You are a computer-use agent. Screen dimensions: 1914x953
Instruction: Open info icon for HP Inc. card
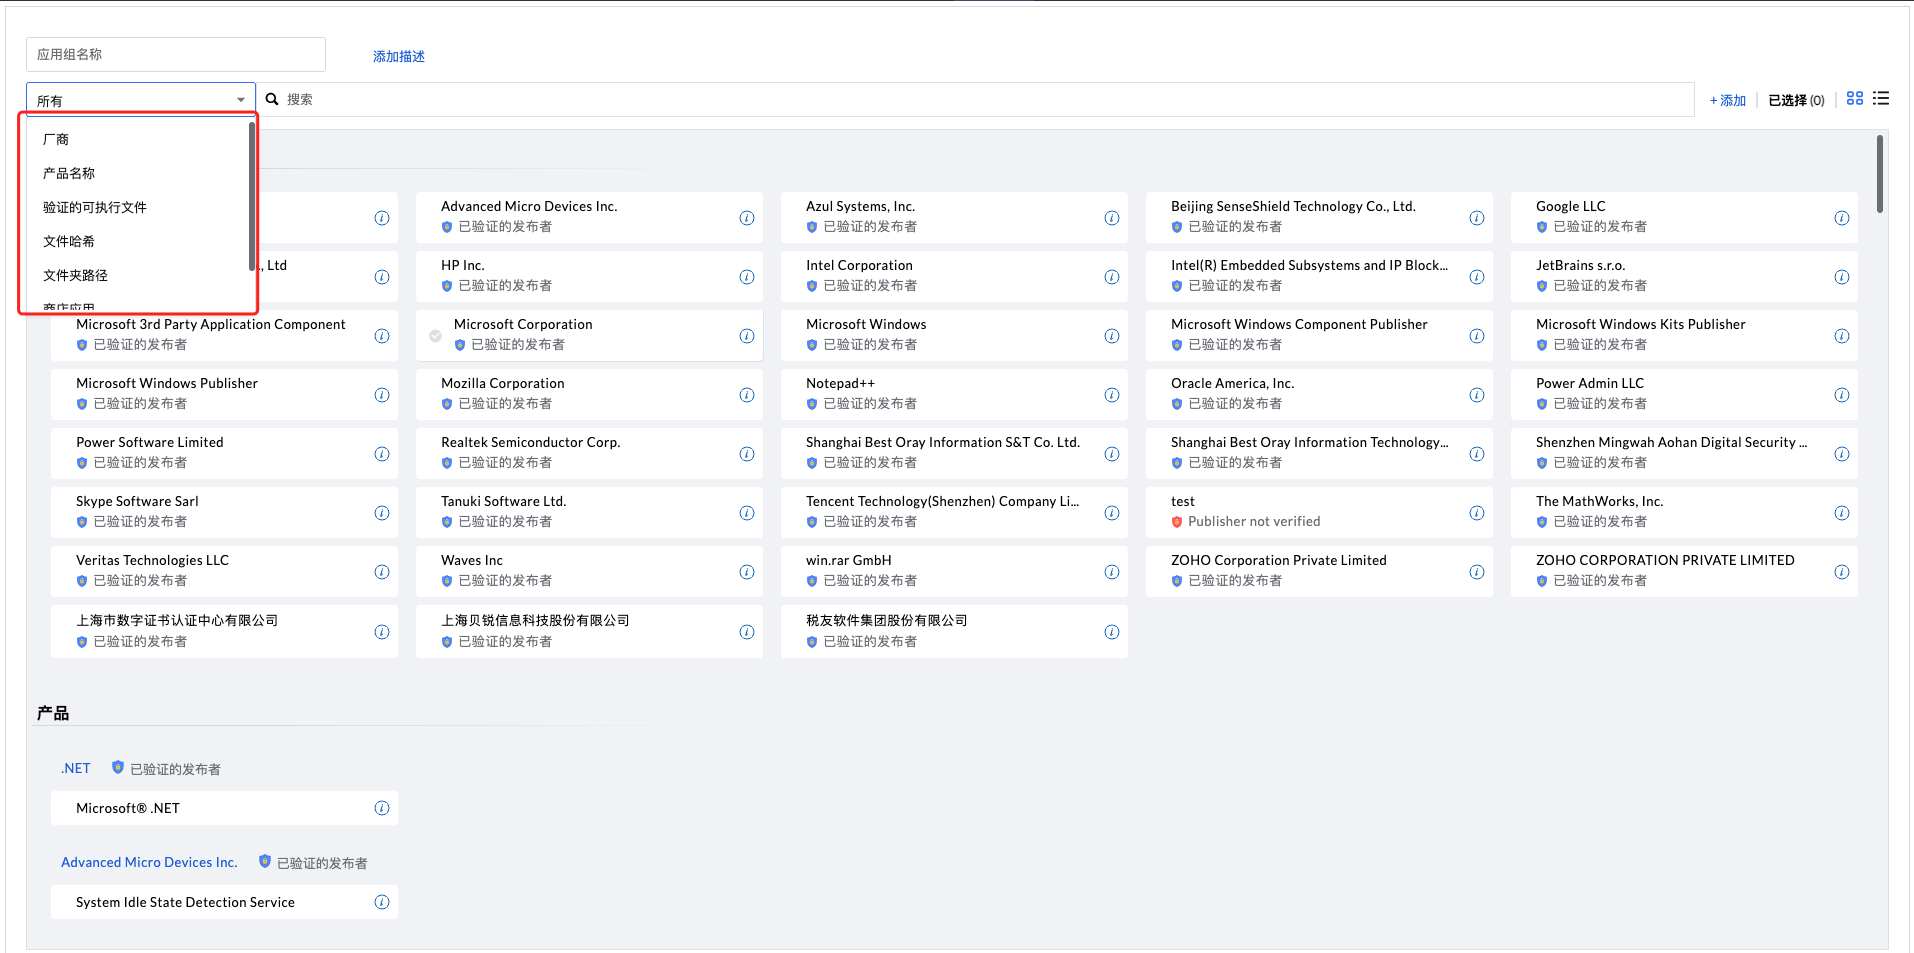tap(747, 277)
